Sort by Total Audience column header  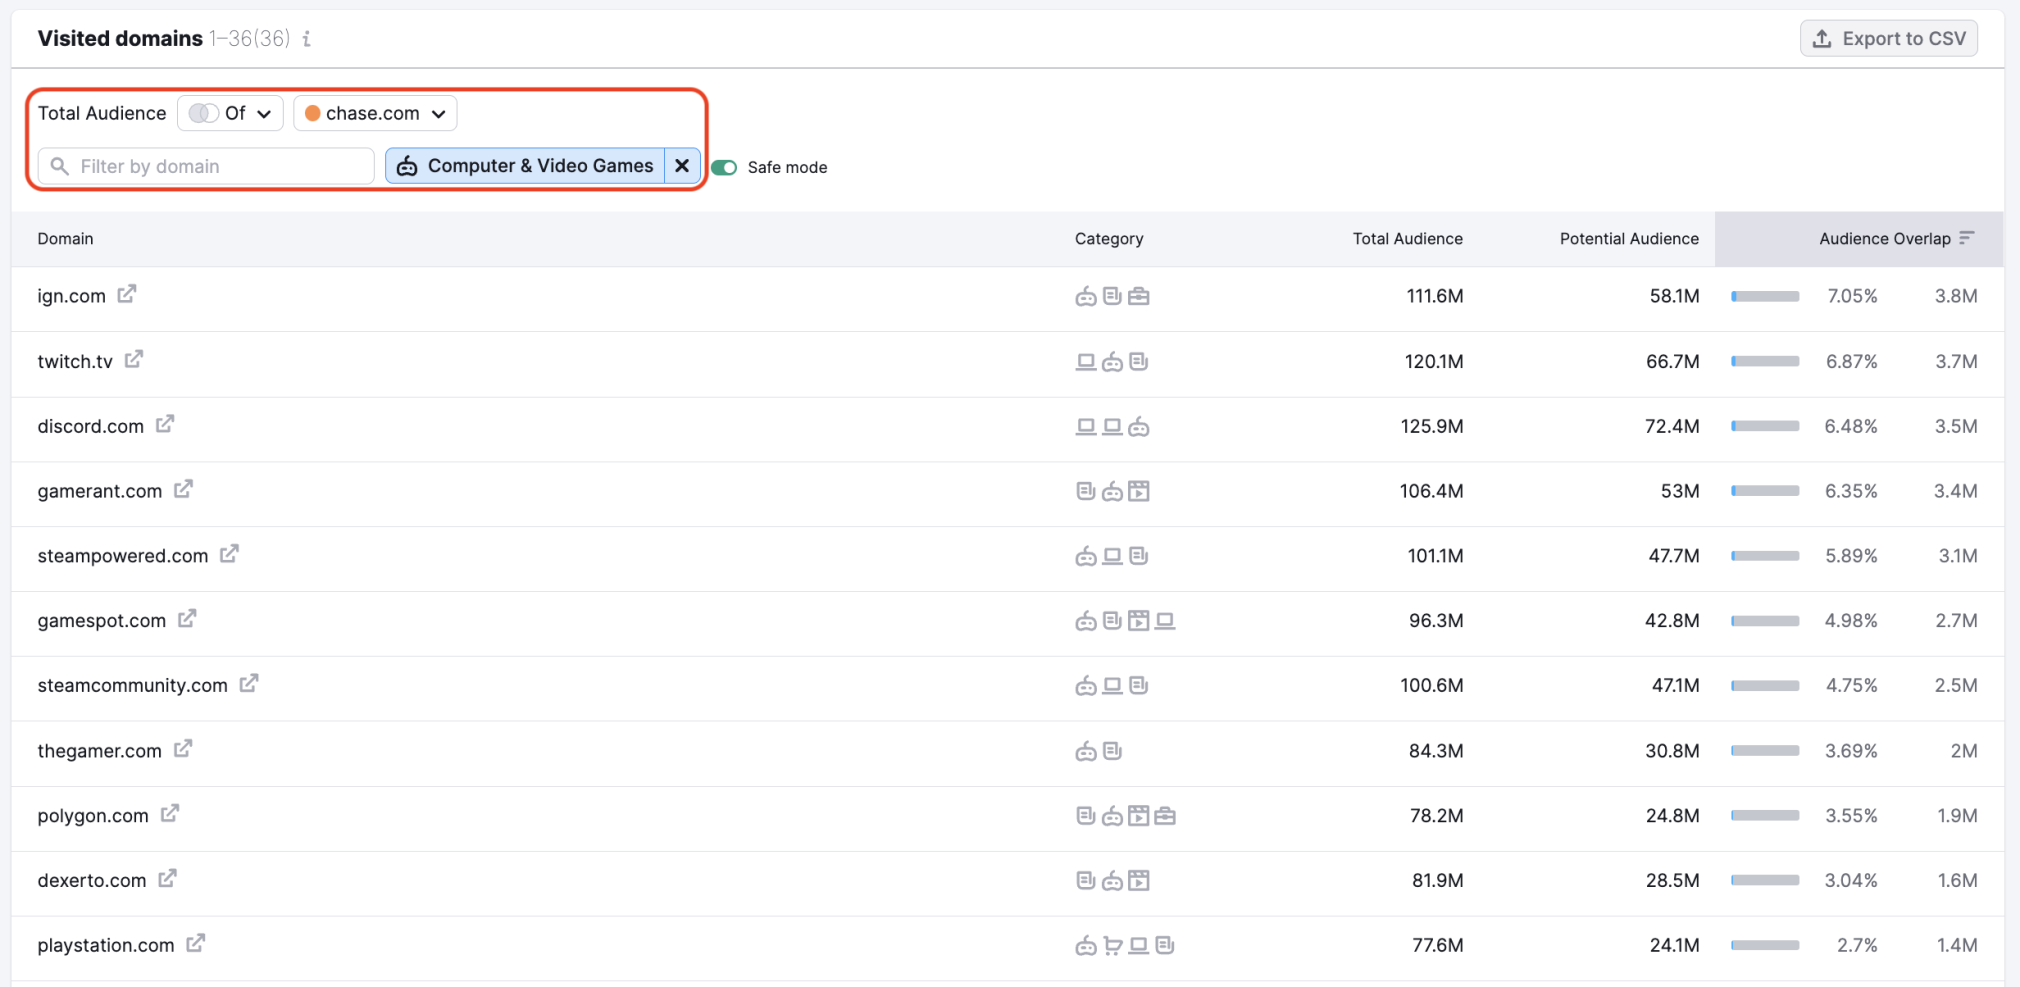tap(1407, 239)
